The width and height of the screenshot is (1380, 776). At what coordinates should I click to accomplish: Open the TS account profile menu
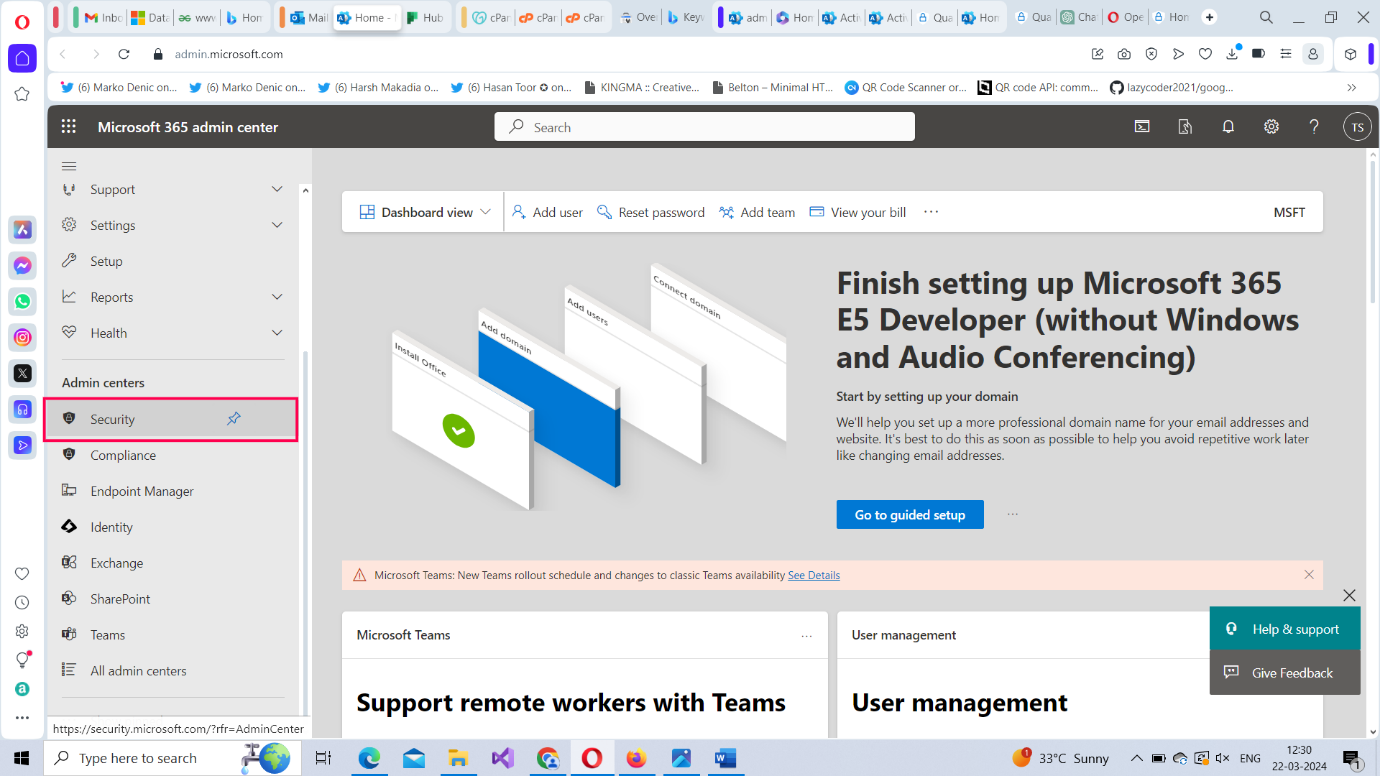[1357, 127]
